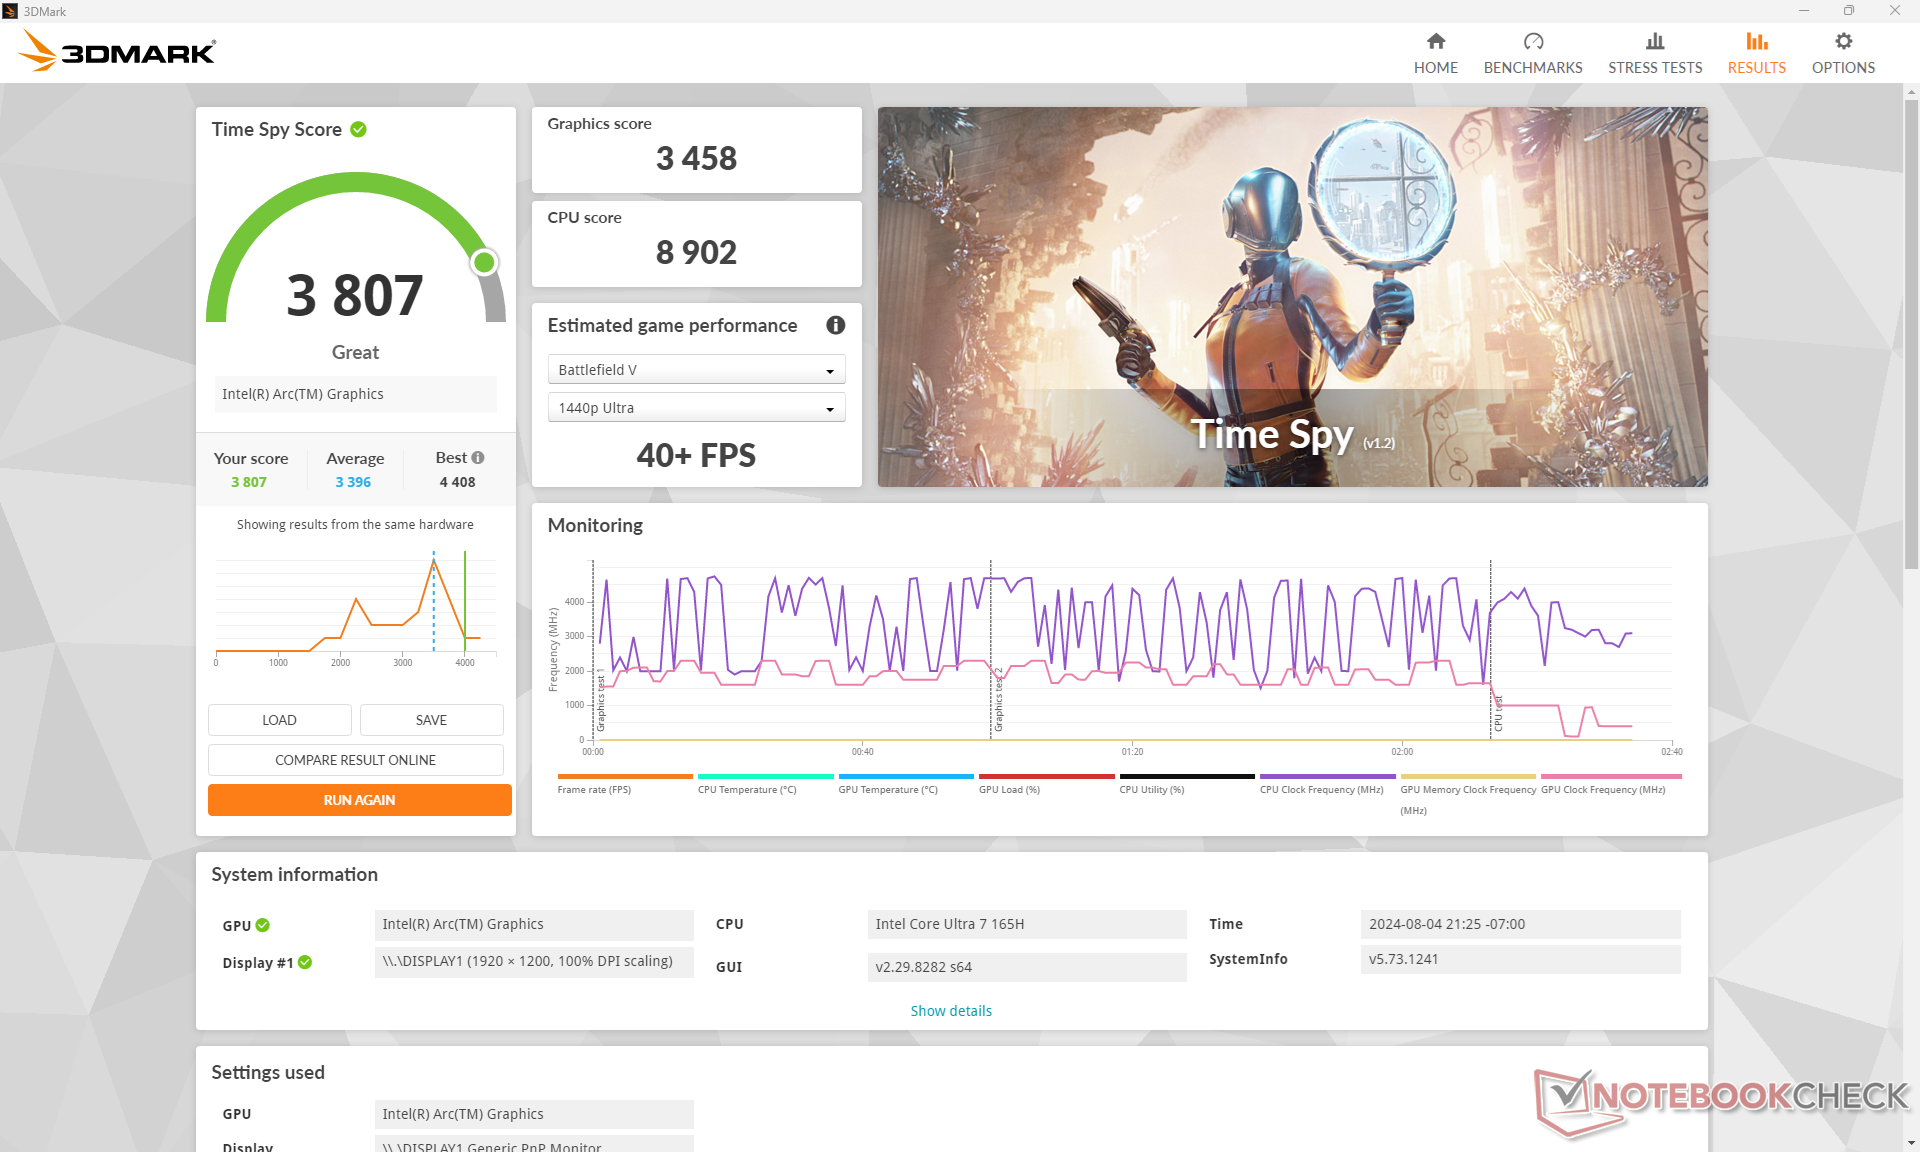
Task: Switch to the BENCHMARKS tab label
Action: [x=1532, y=68]
